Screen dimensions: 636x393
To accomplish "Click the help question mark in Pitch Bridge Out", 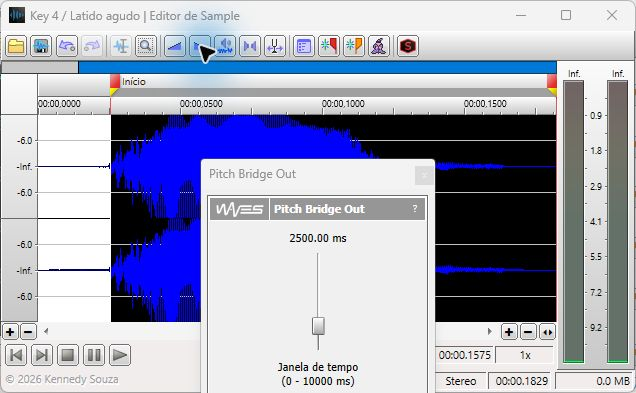I will click(x=415, y=208).
